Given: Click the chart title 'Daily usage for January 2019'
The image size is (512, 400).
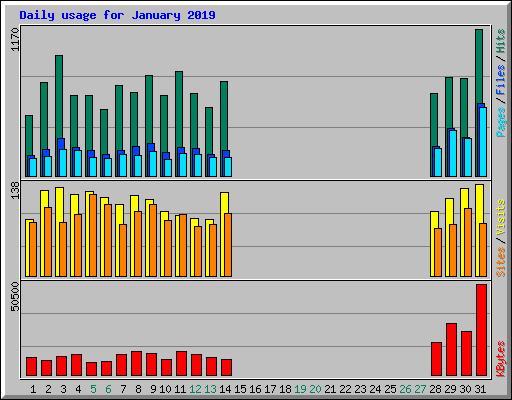Looking at the screenshot, I should [117, 15].
